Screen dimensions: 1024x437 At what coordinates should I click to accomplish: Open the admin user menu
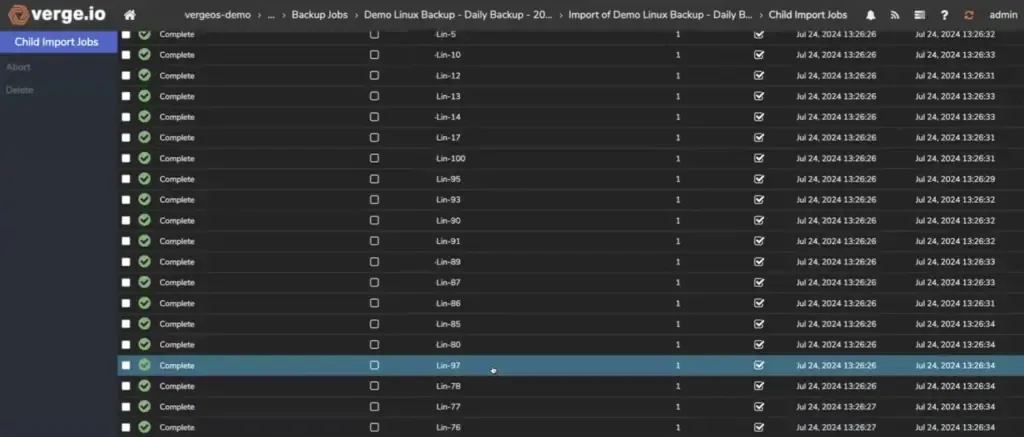click(x=1002, y=15)
